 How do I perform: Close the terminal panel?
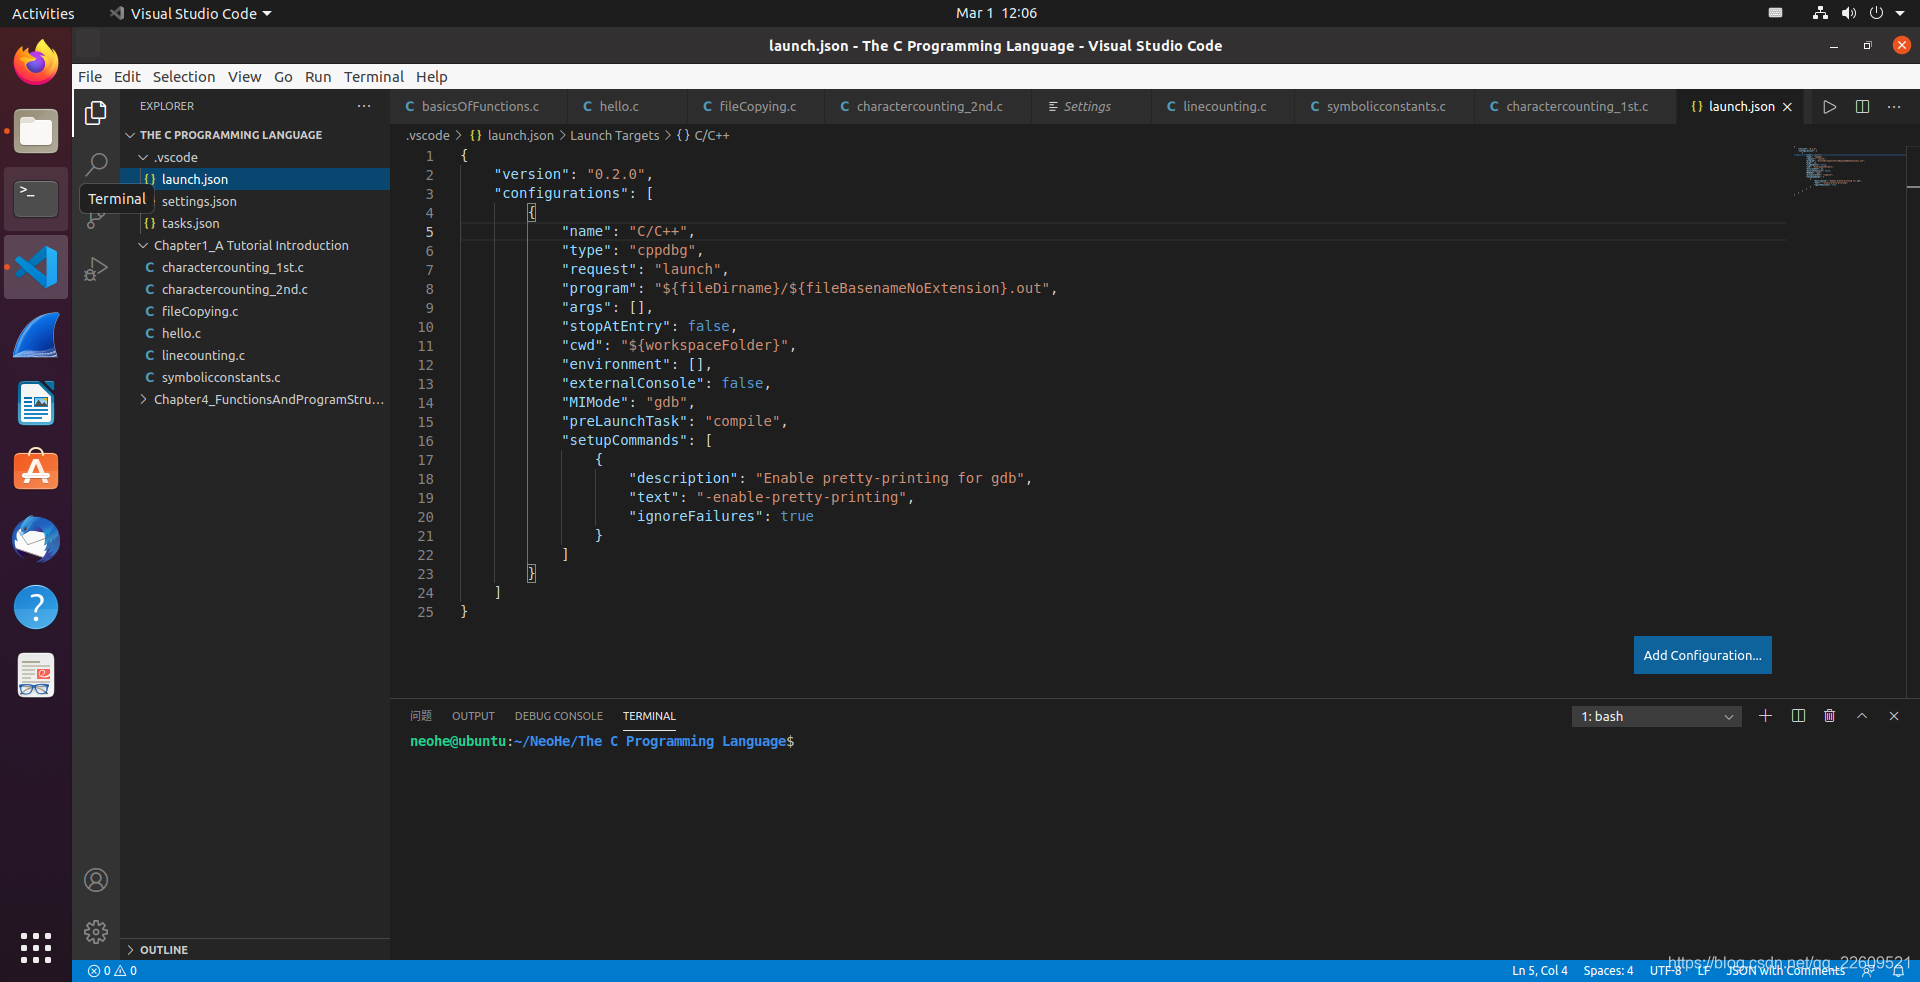coord(1894,716)
